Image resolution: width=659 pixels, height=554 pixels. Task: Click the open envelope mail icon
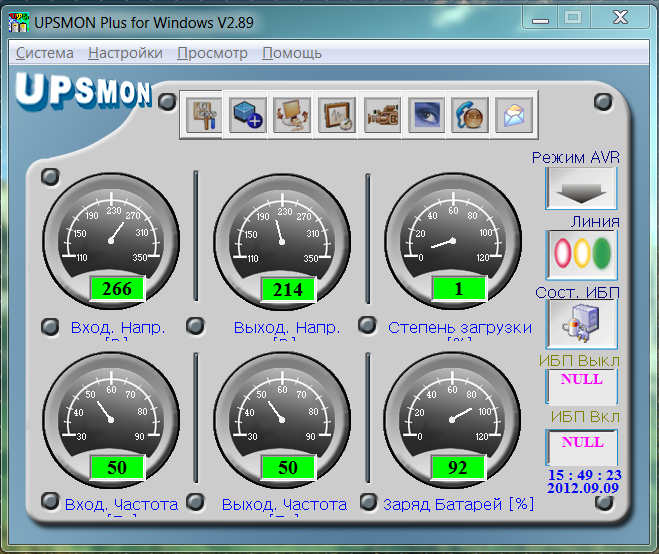tap(514, 115)
